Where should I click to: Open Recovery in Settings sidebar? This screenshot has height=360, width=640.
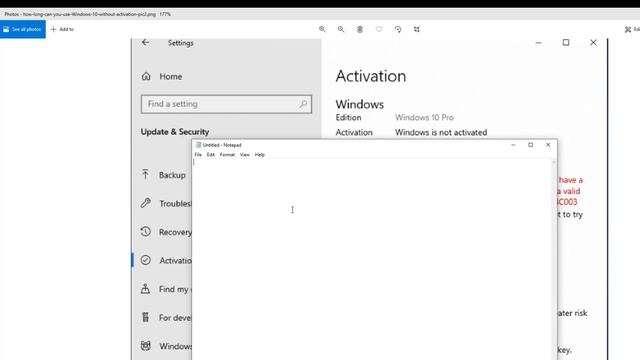[166, 232]
